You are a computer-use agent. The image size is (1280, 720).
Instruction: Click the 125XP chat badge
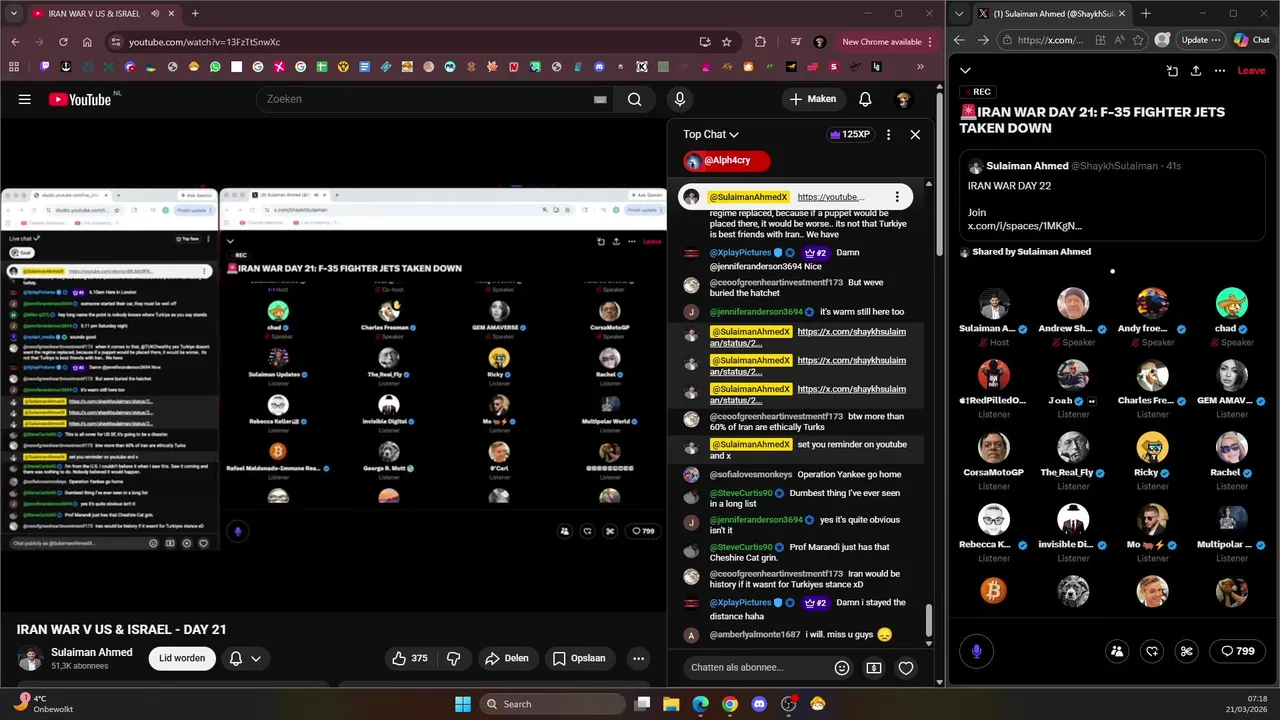[850, 134]
